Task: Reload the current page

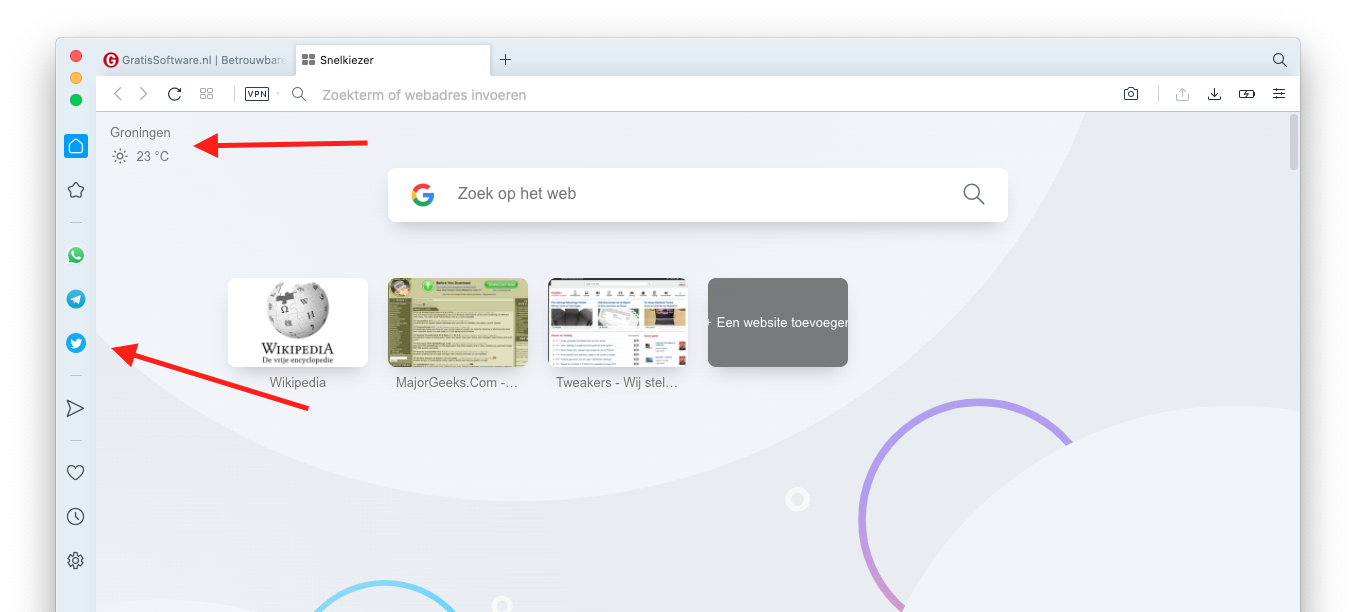Action: point(174,94)
